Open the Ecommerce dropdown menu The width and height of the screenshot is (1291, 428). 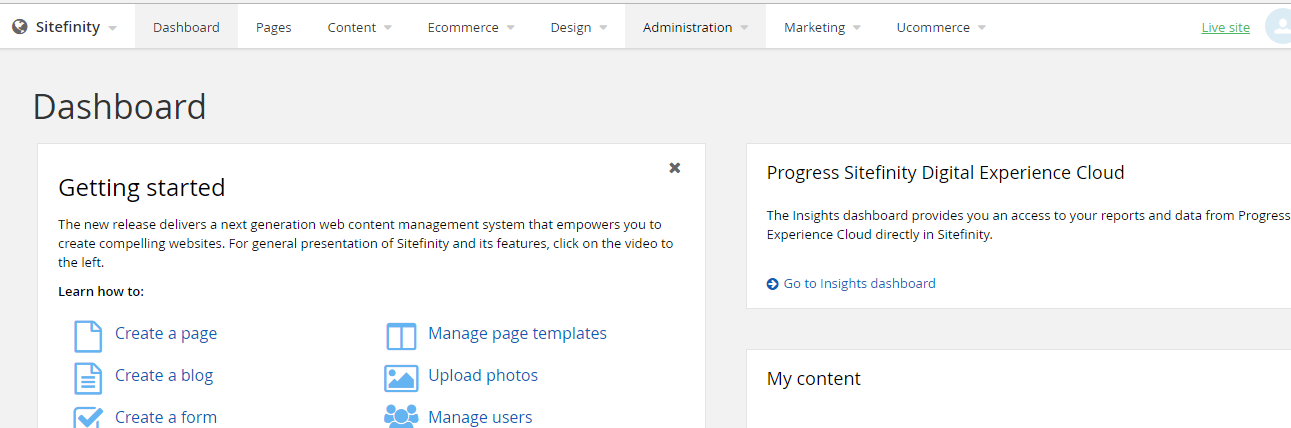(x=471, y=27)
